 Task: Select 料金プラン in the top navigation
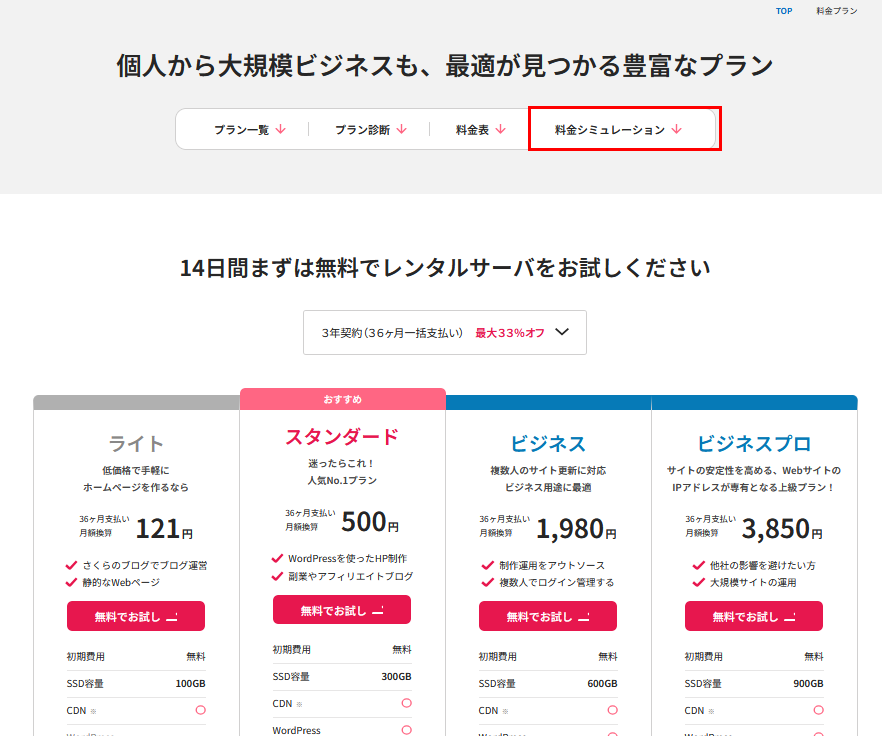tap(835, 11)
